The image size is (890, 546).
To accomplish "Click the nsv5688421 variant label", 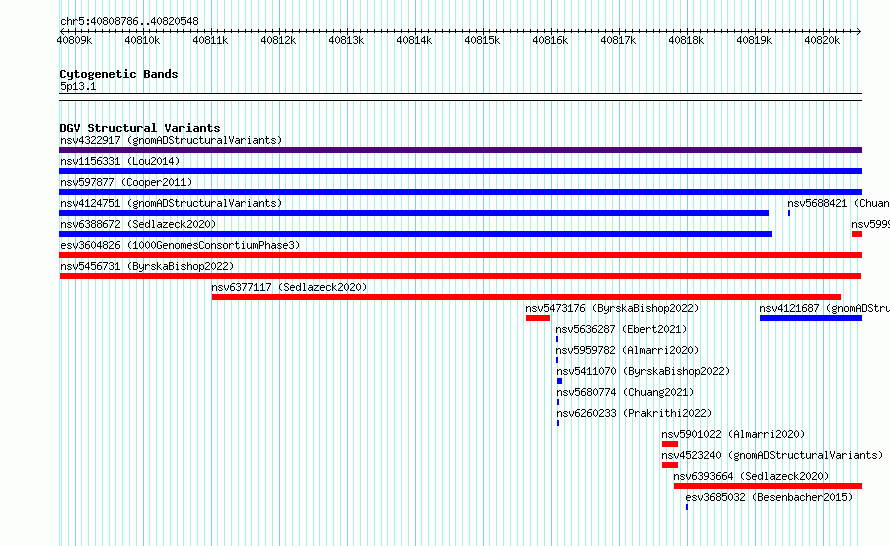I will pos(838,203).
